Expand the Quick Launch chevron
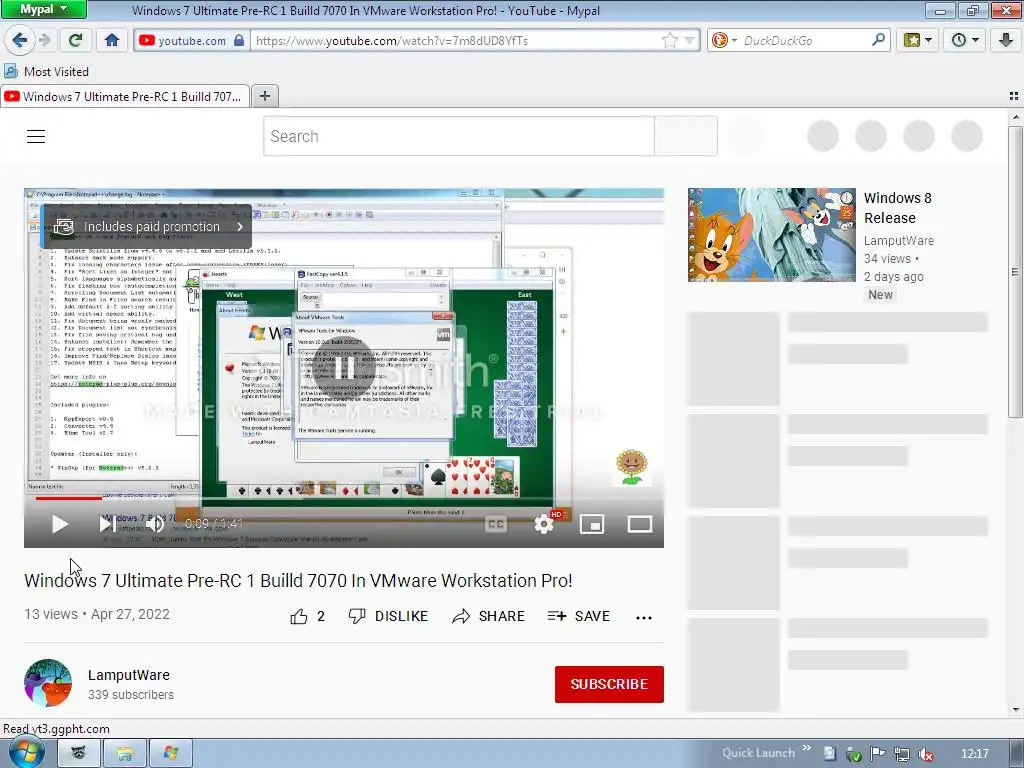 point(807,748)
